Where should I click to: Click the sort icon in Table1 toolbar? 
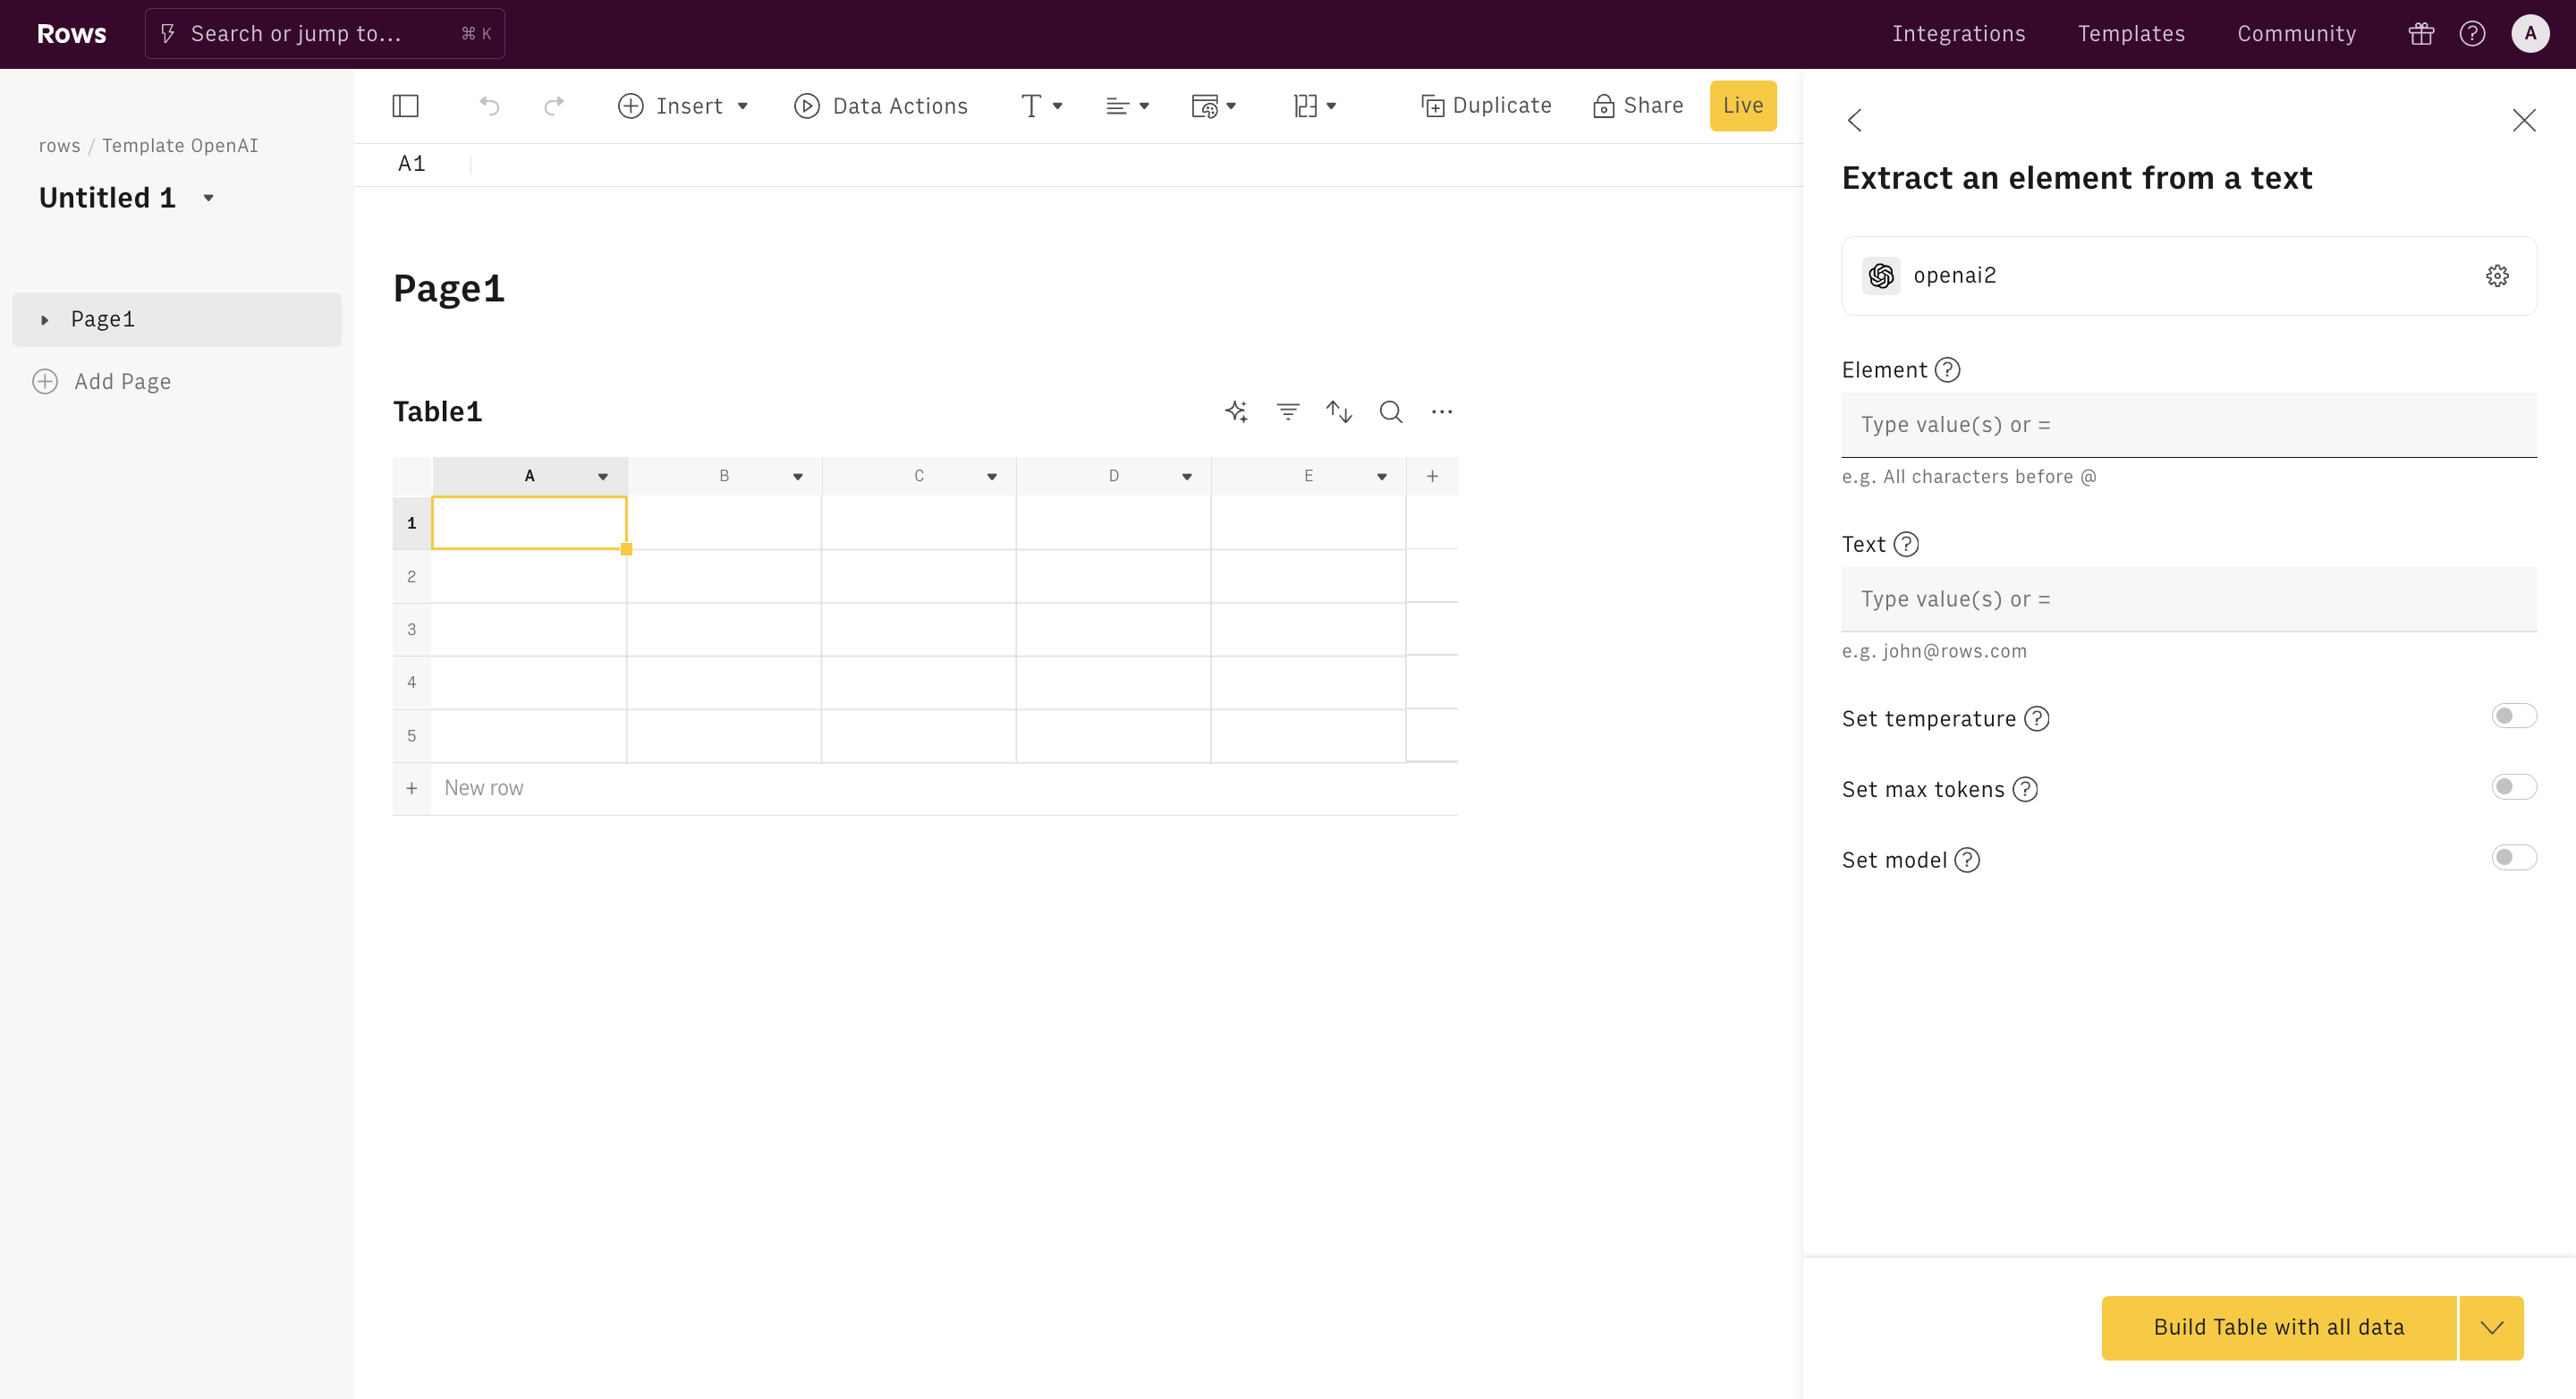(1340, 411)
